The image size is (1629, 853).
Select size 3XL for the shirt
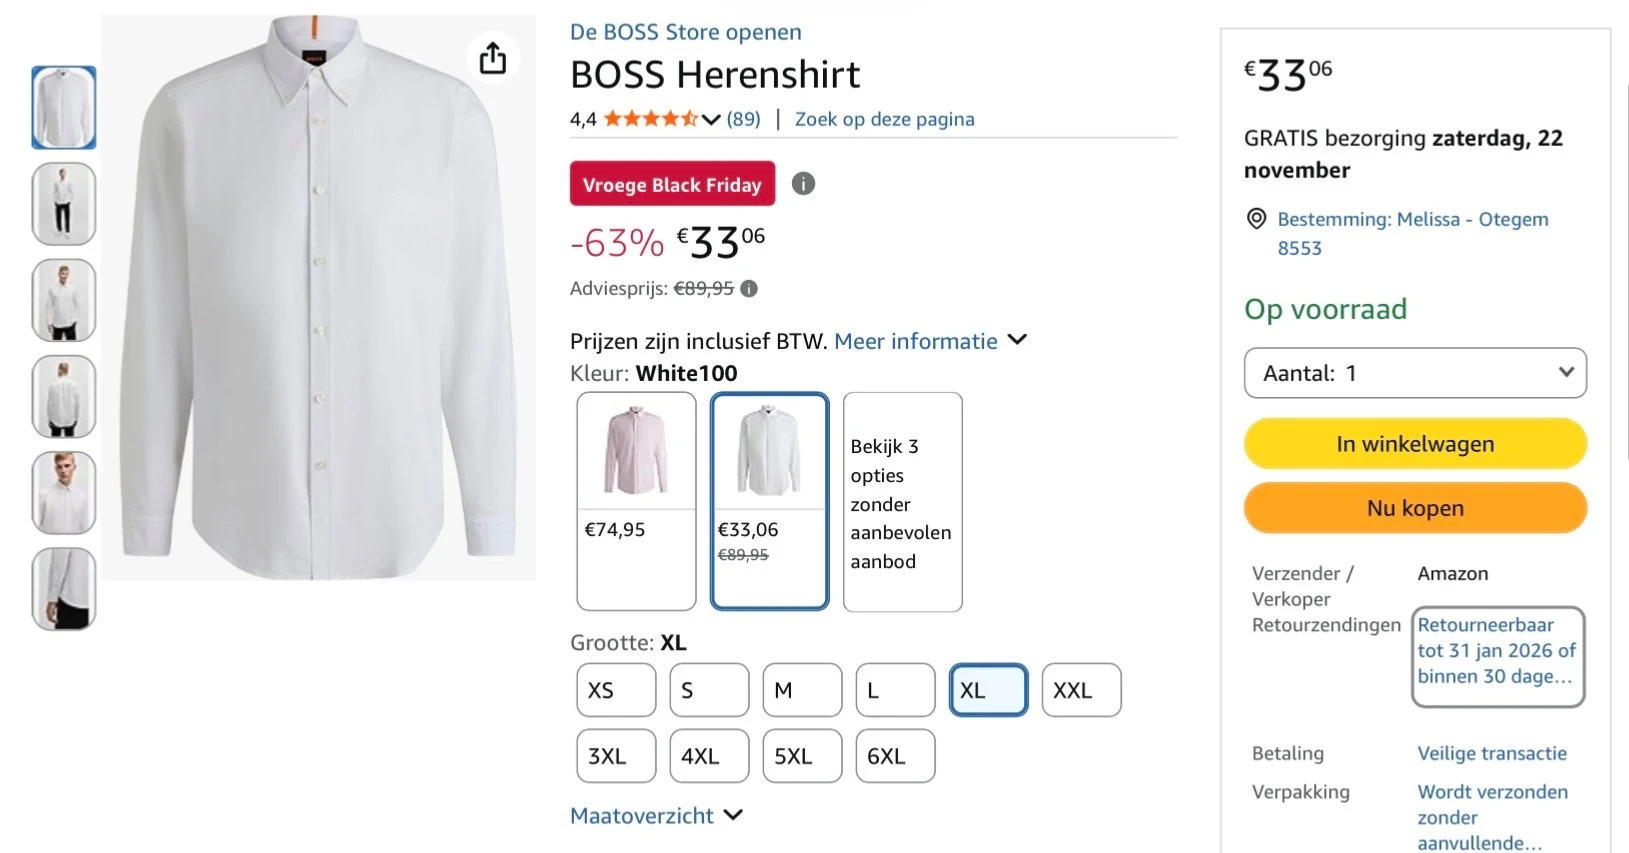click(614, 756)
